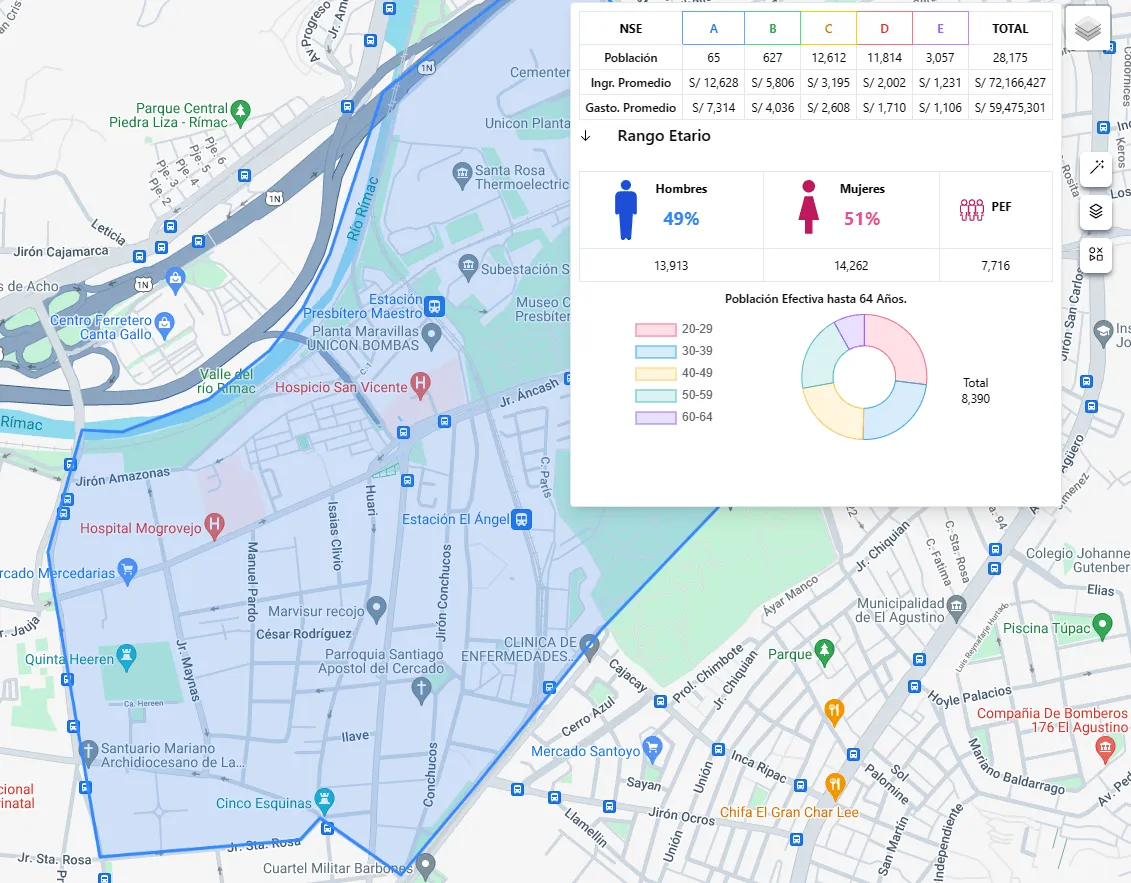Screen dimensions: 1131x883
Task: Open the stacked layers tool button
Action: [1096, 211]
